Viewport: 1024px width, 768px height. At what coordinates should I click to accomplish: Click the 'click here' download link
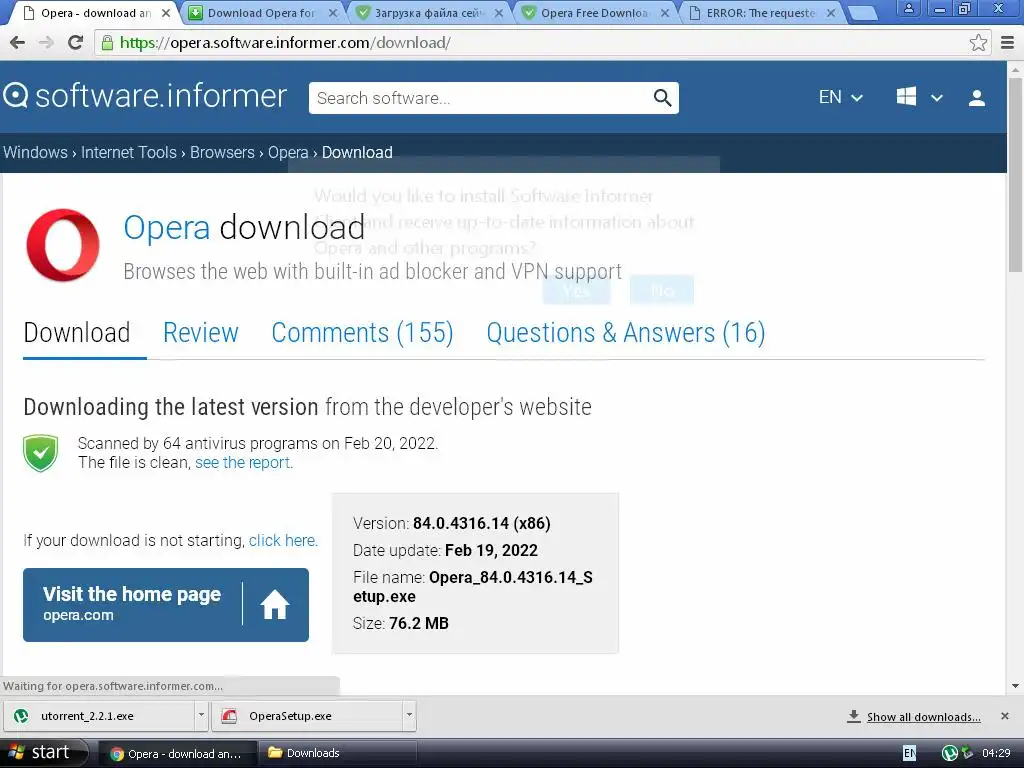coord(283,540)
